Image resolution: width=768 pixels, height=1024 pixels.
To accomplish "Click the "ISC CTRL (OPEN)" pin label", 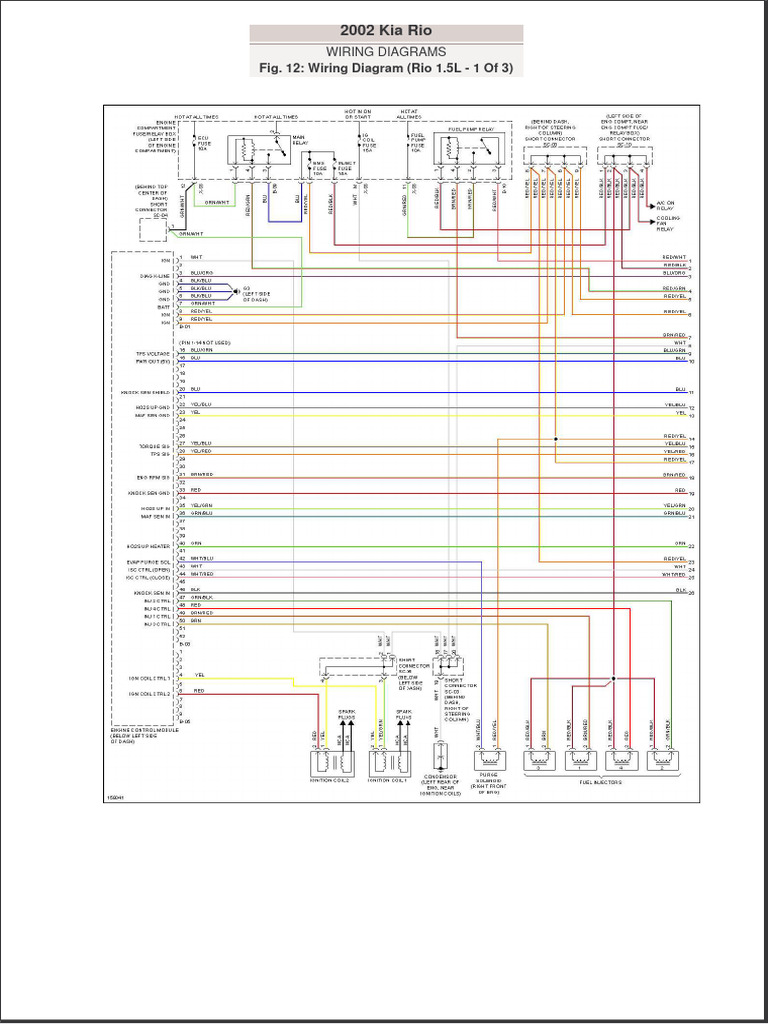I will click(x=148, y=569).
